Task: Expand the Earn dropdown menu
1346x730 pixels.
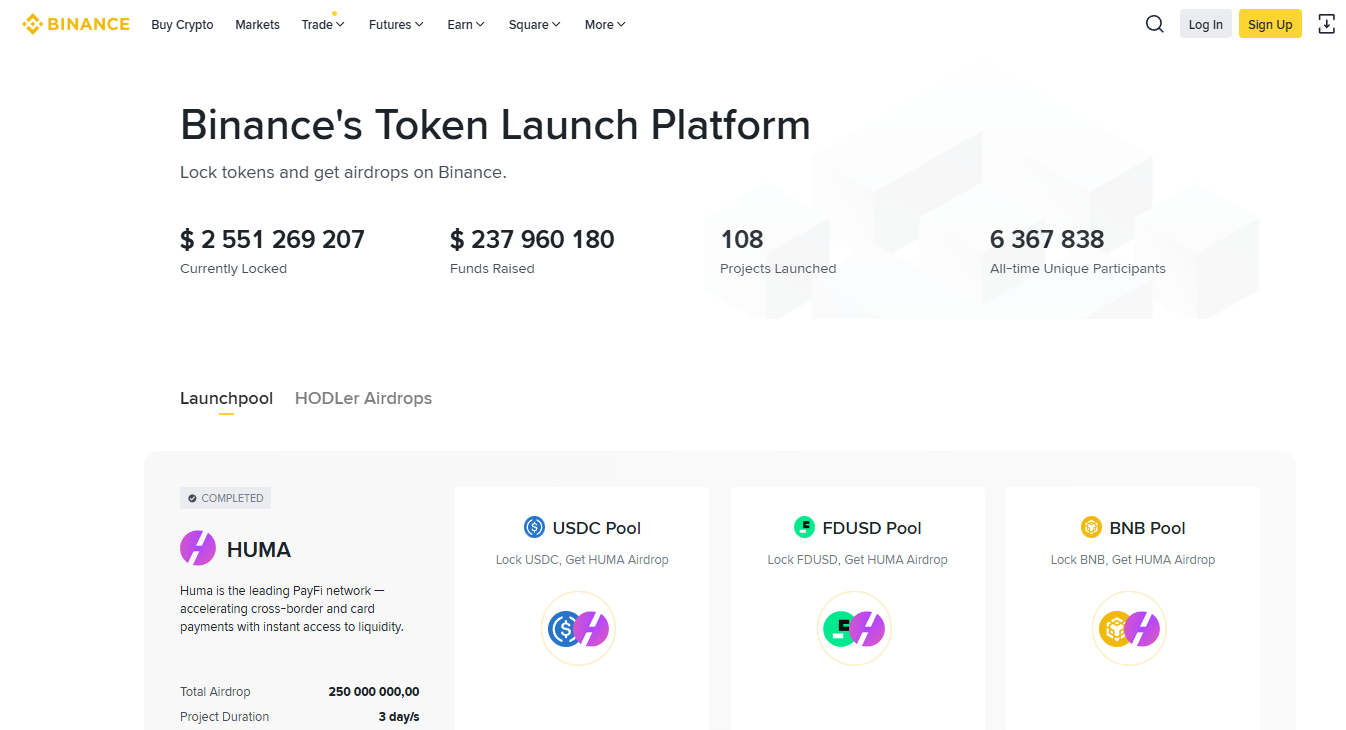Action: click(466, 25)
